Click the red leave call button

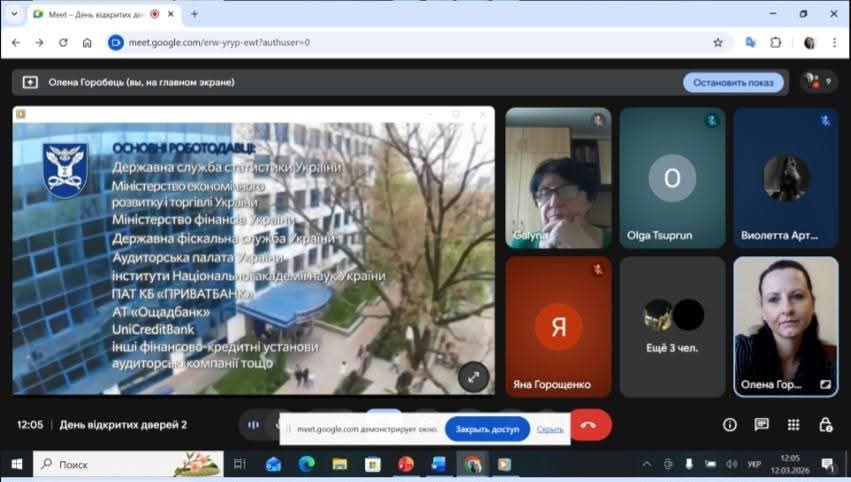click(x=589, y=425)
